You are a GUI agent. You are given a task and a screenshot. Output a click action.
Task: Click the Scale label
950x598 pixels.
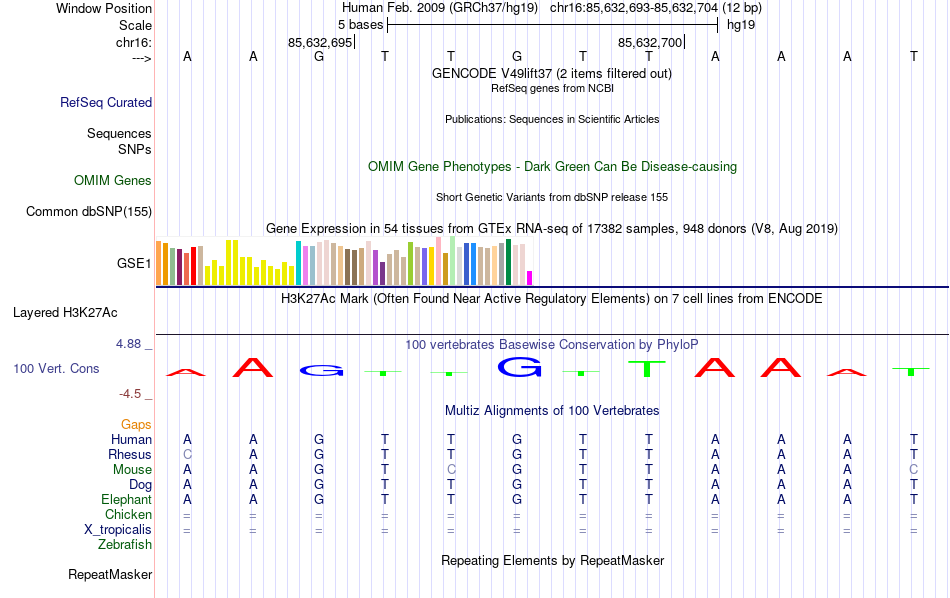click(x=135, y=25)
